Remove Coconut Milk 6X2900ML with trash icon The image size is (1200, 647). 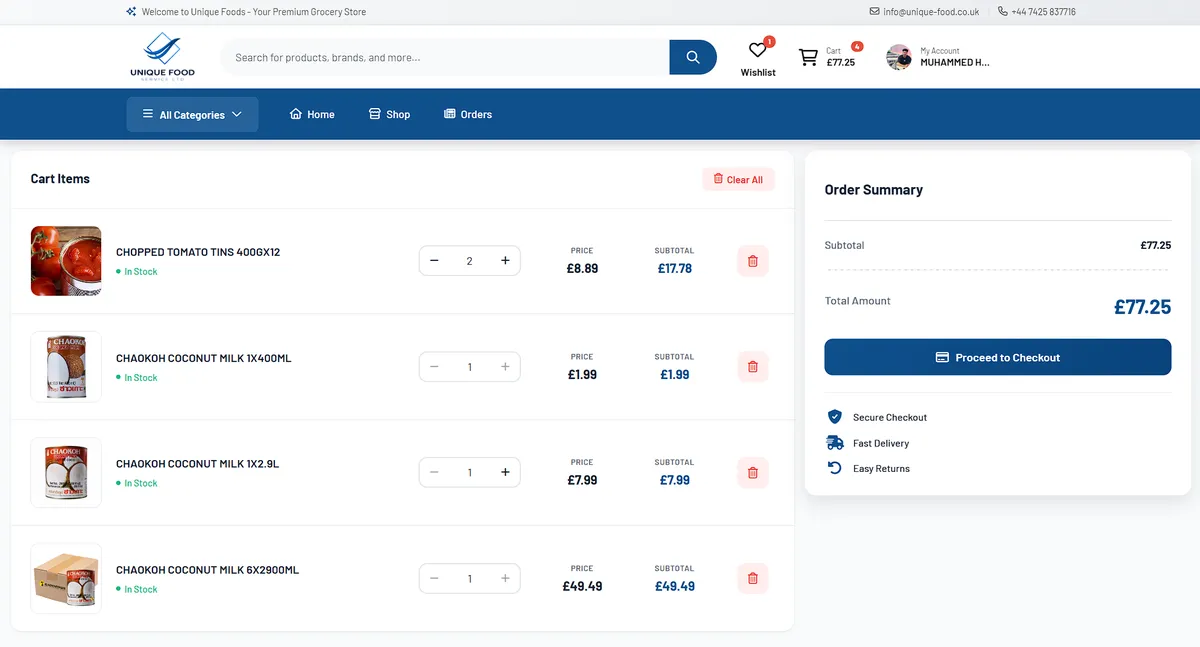tap(753, 579)
